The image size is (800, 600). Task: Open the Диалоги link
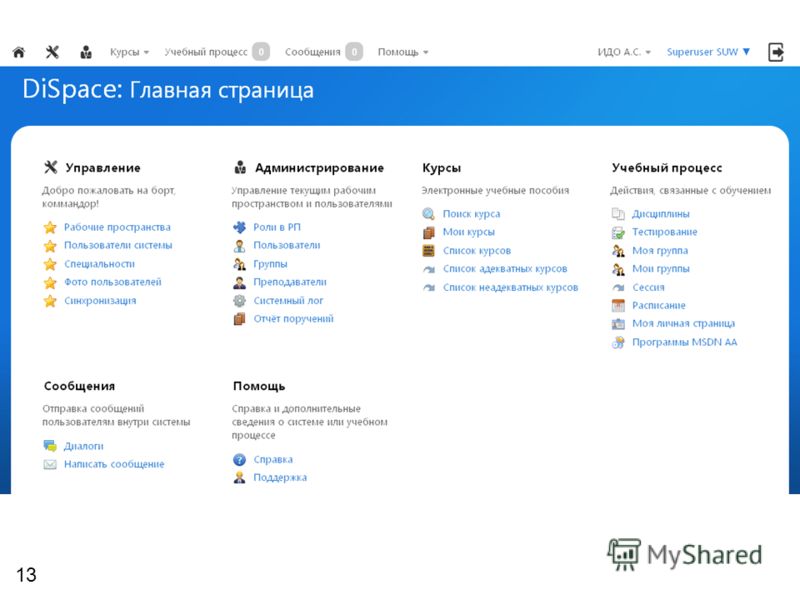pyautogui.click(x=83, y=446)
